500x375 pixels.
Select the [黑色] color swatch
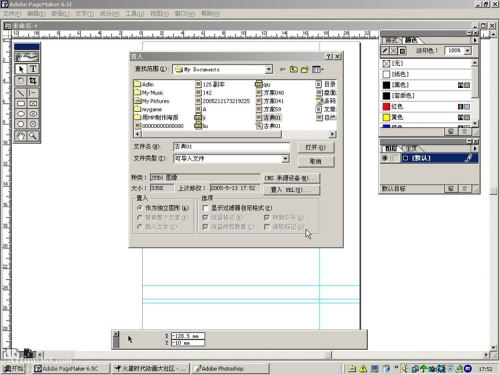click(426, 85)
